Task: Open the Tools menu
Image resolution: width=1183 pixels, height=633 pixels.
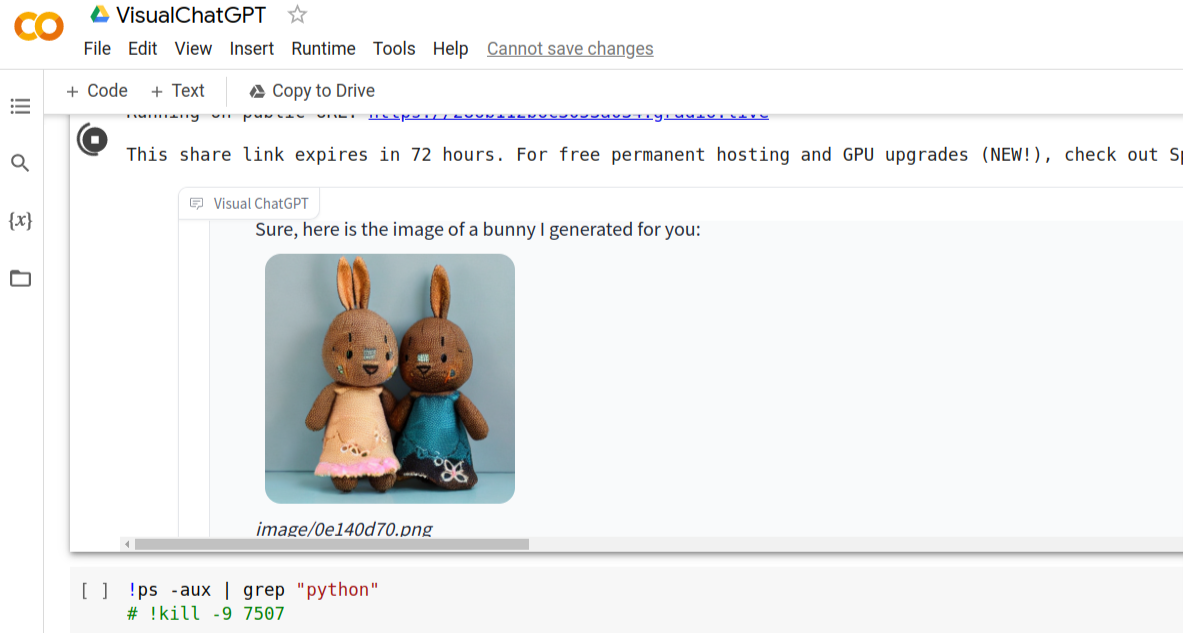Action: (394, 49)
